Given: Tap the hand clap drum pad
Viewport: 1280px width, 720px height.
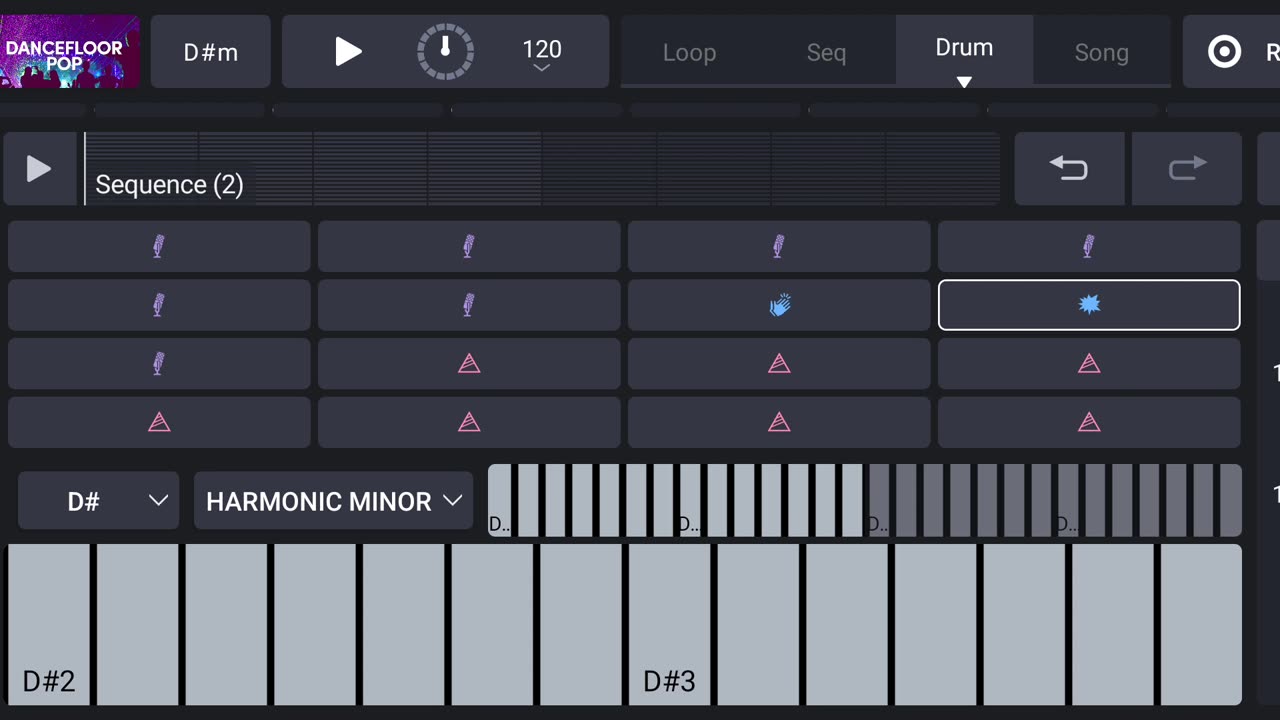Looking at the screenshot, I should (779, 305).
